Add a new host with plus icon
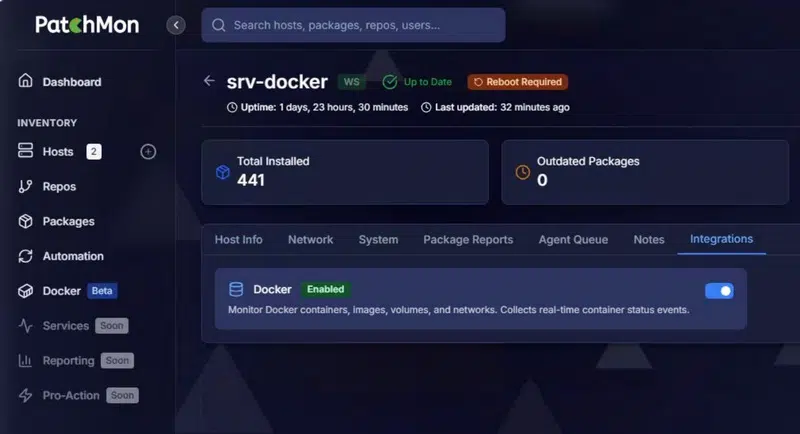Image resolution: width=800 pixels, height=434 pixels. pos(148,152)
